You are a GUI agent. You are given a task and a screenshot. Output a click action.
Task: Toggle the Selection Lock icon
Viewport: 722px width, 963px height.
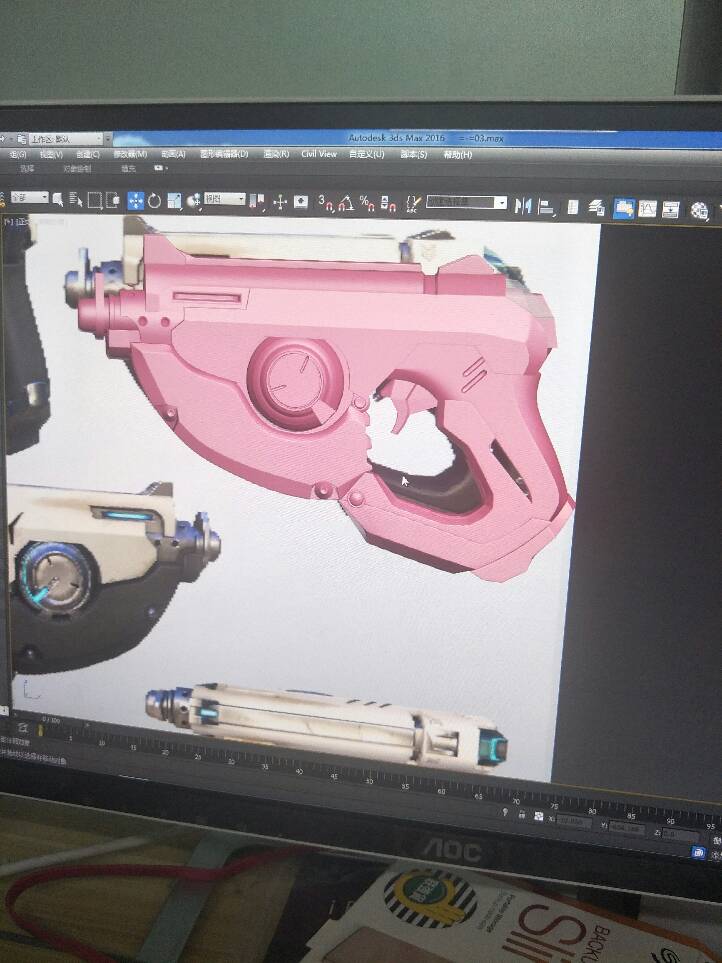(521, 815)
